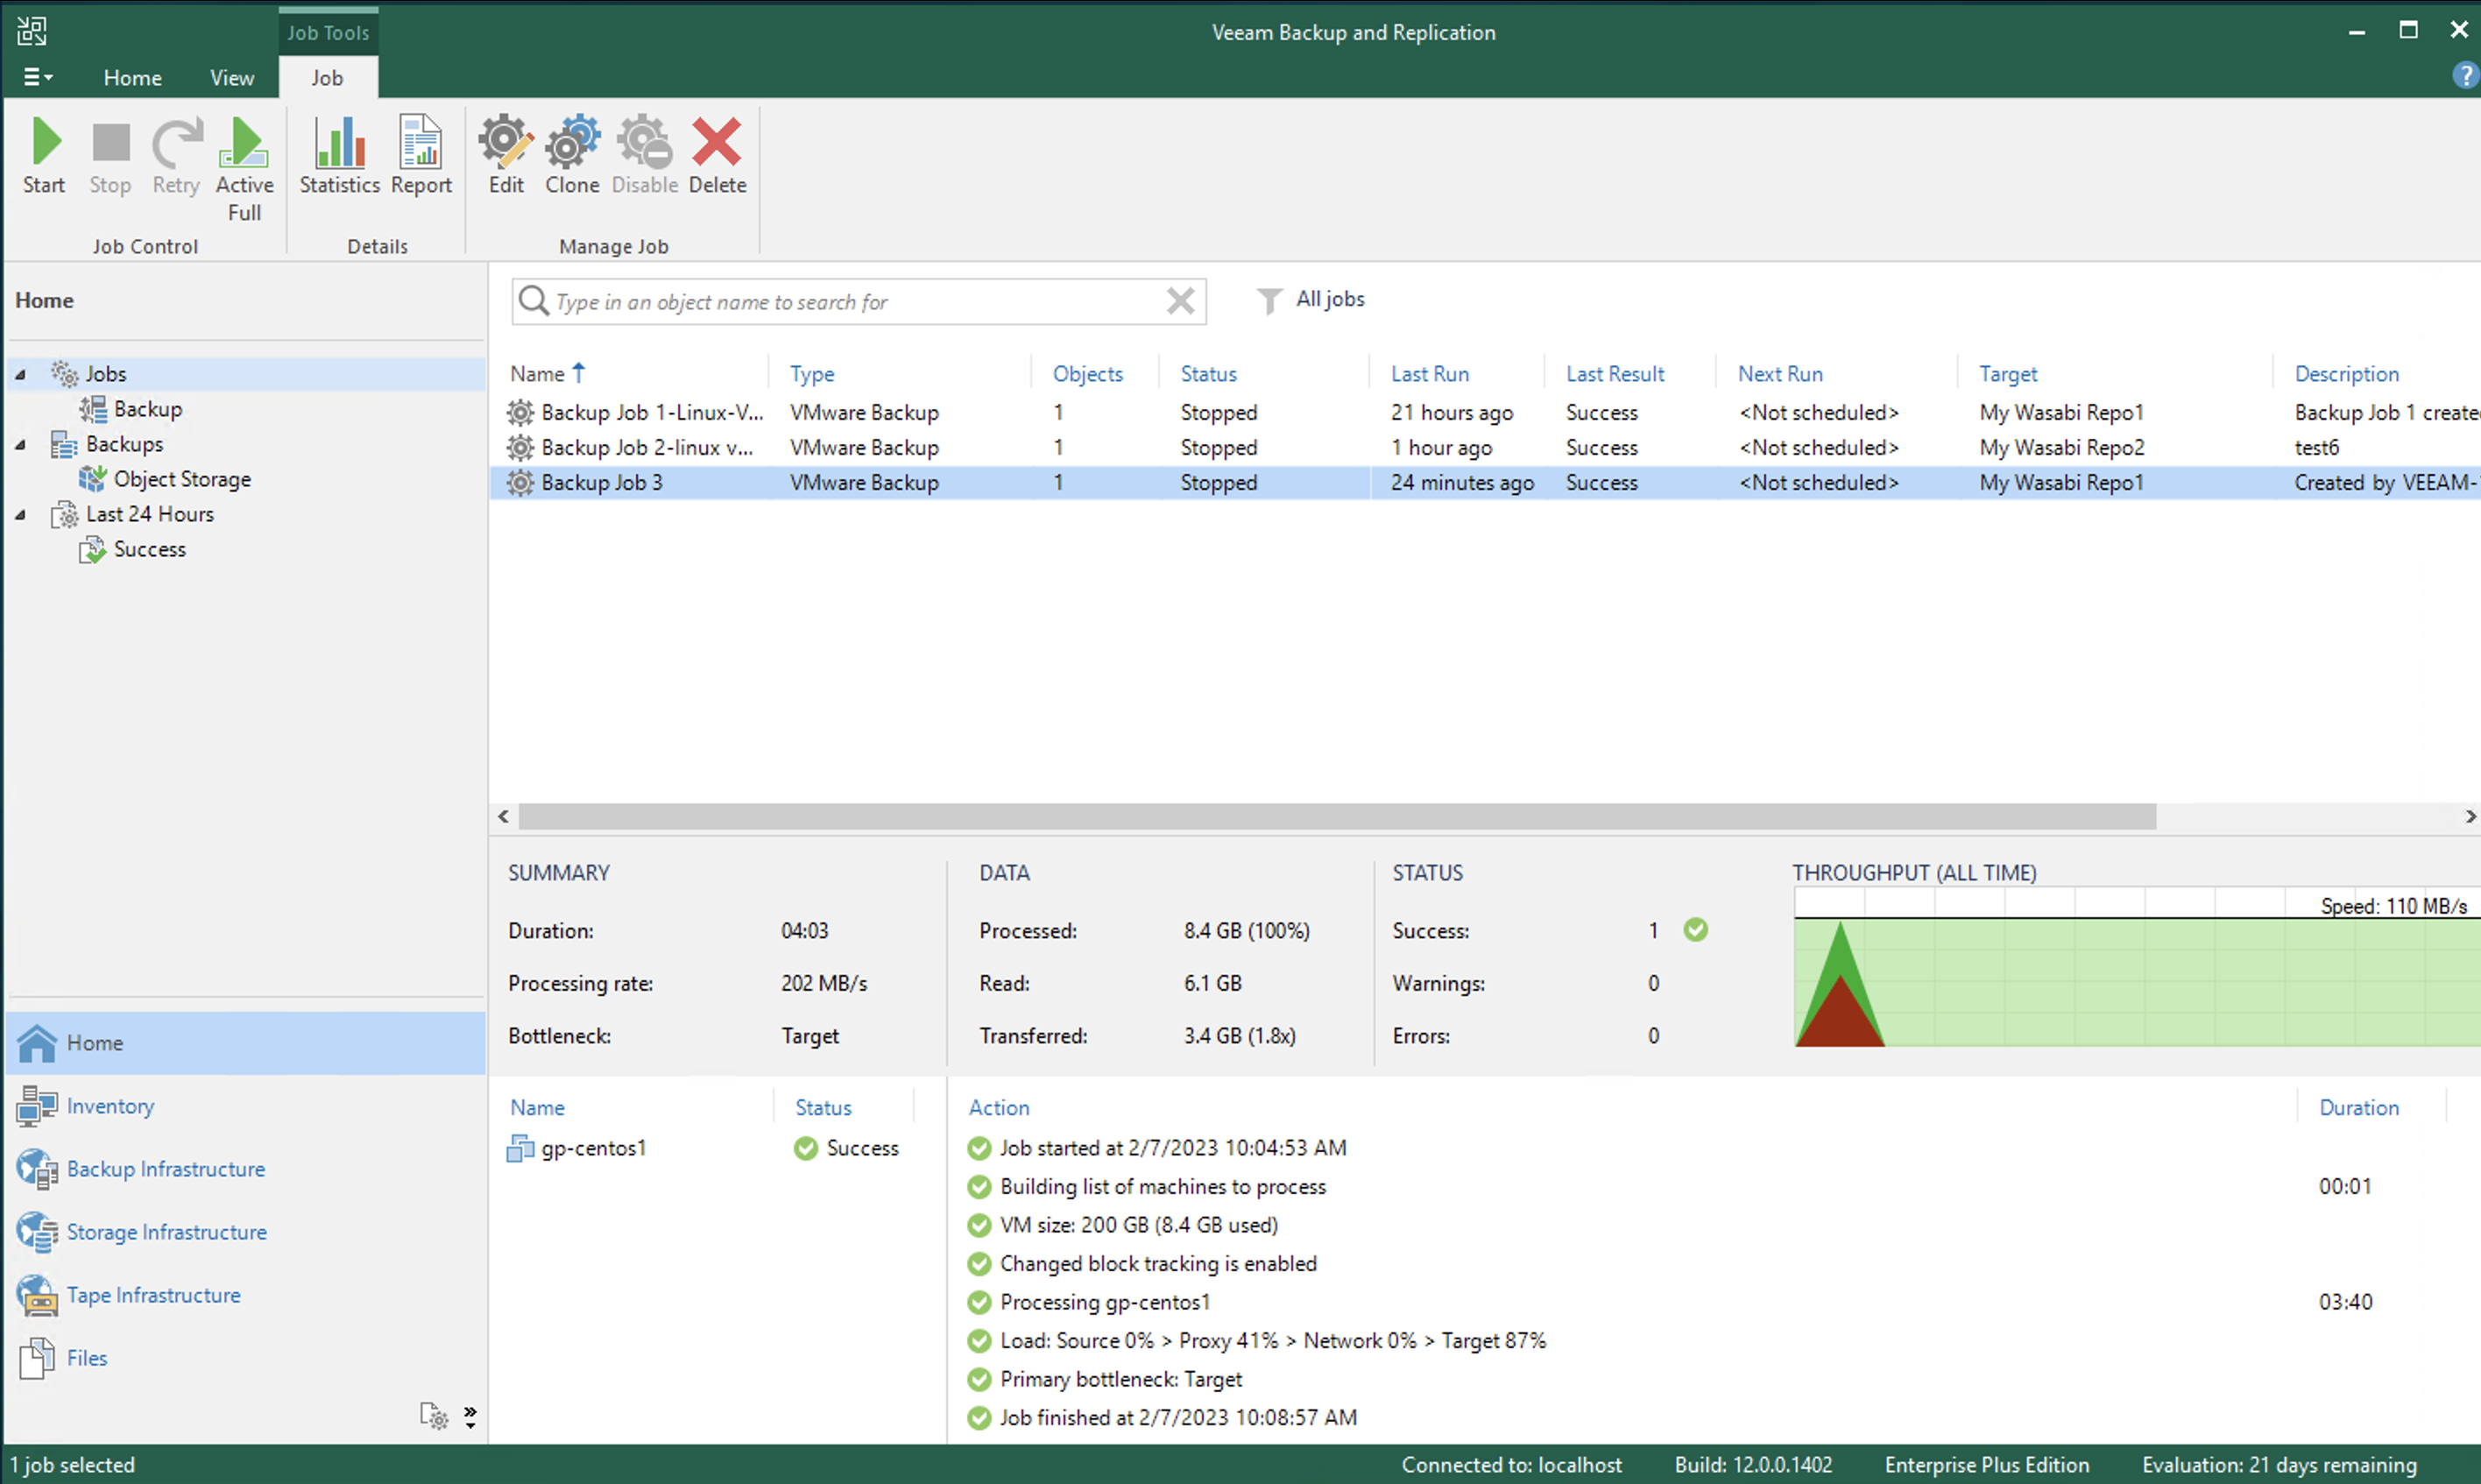Click the Retry job icon
The width and height of the screenshot is (2481, 1484).
point(176,155)
